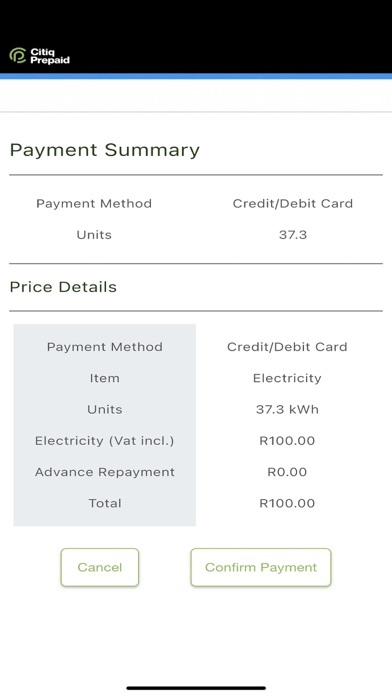Viewport: 392px width, 696px height.
Task: Click the summary Credit/Debit Card value
Action: click(x=293, y=203)
